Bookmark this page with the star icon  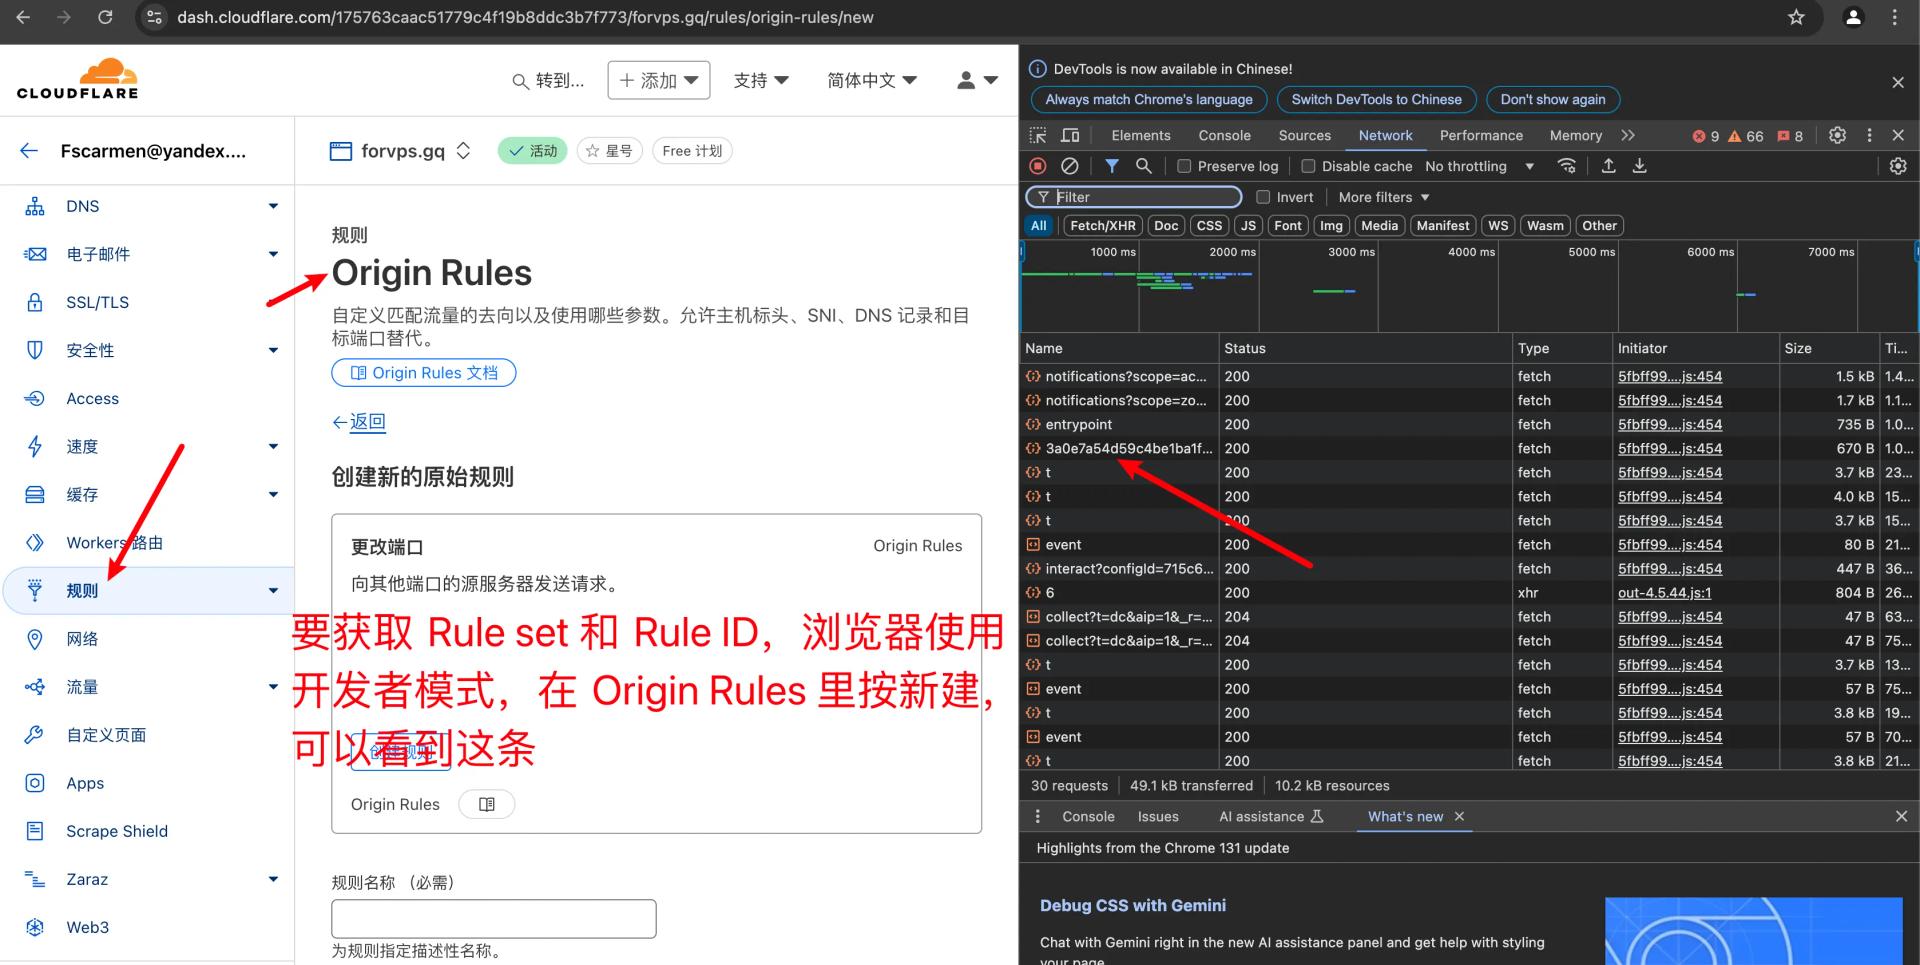1796,17
